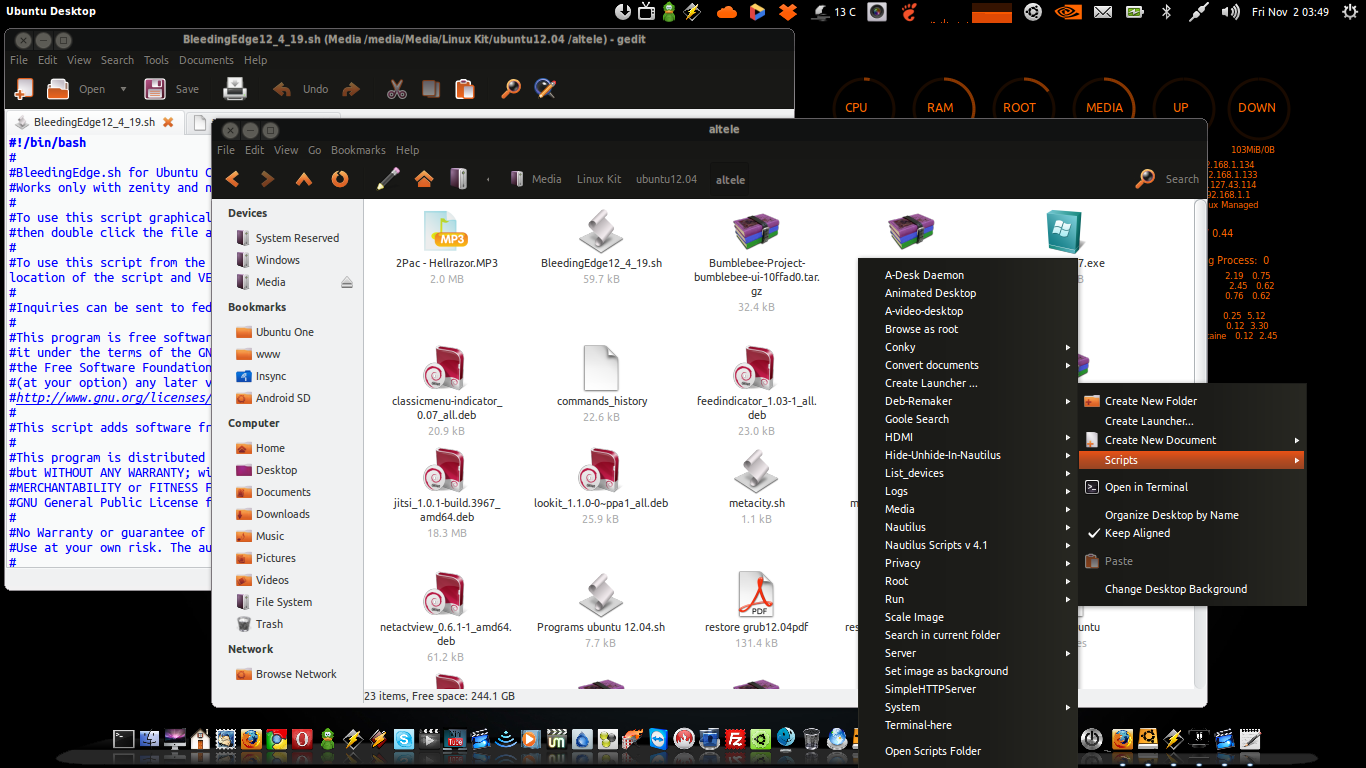Choose Open Scripts Folder menu entry
This screenshot has height=768, width=1366.
point(967,751)
